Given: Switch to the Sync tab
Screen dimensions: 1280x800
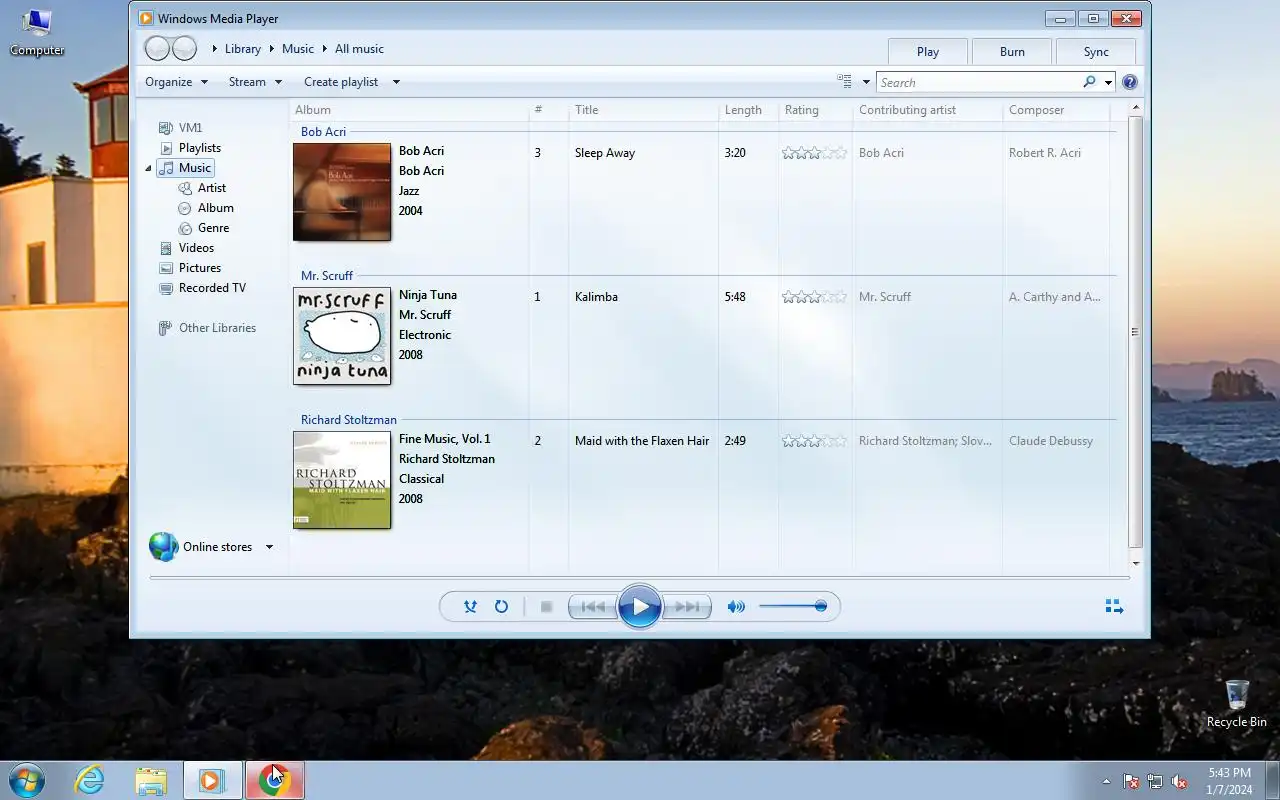Looking at the screenshot, I should point(1096,52).
